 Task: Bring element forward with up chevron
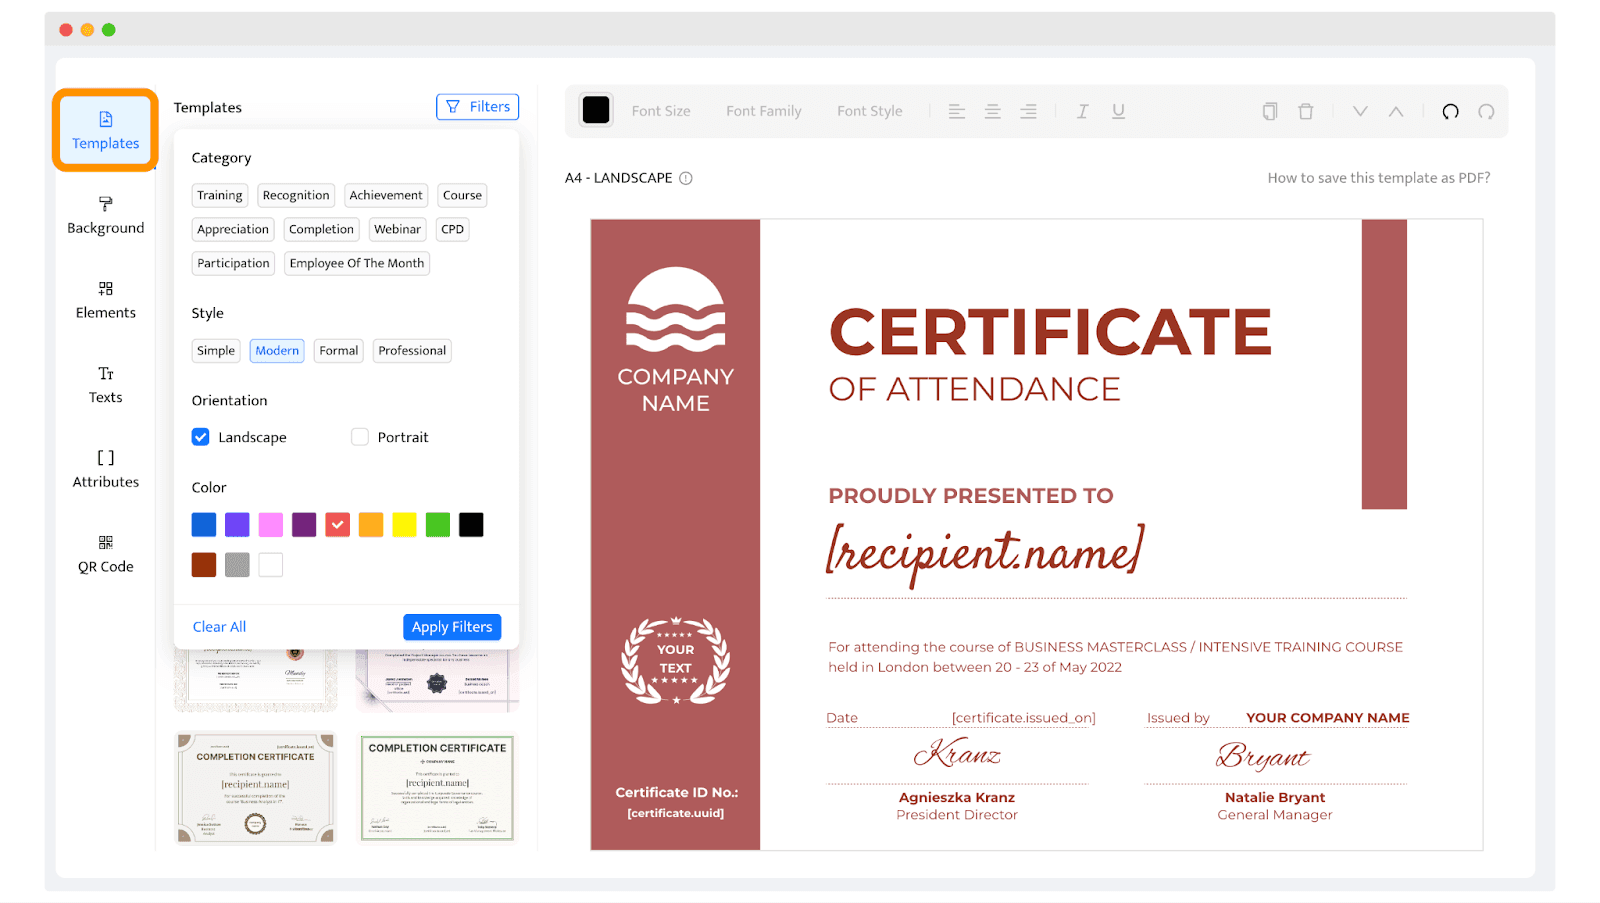[x=1396, y=111]
